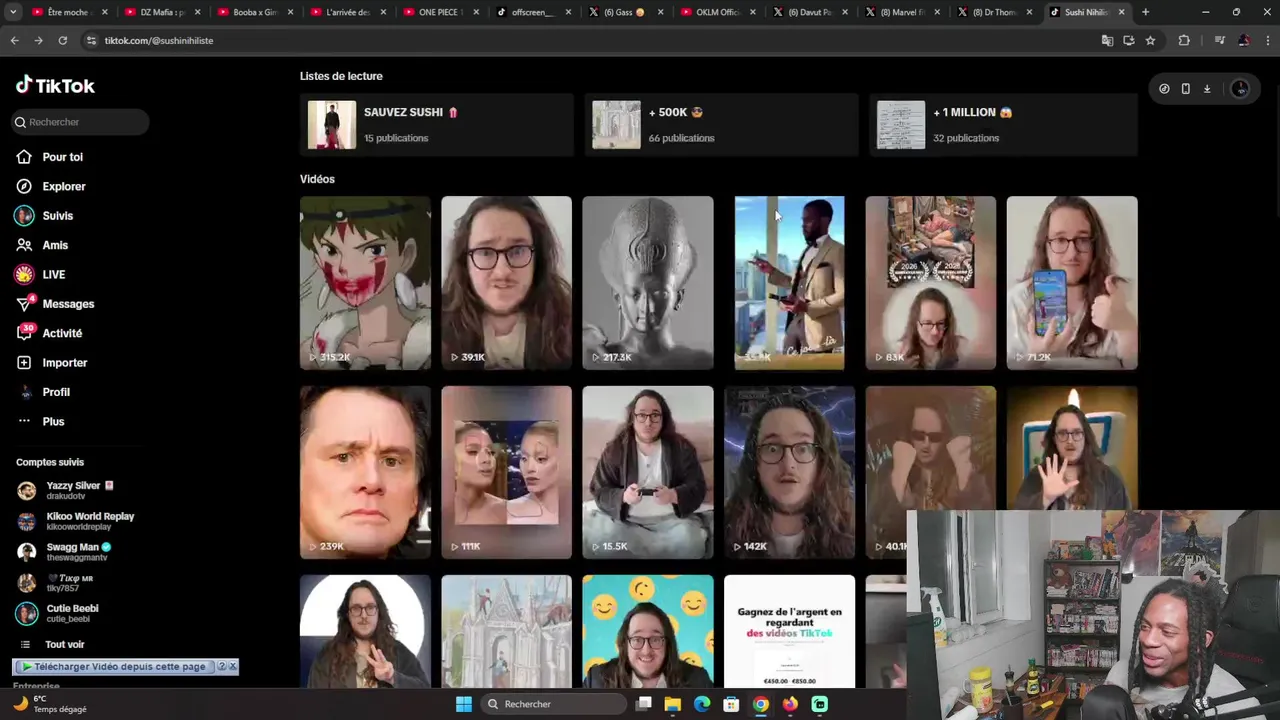
Task: Focus the Rechercher search field in TikTok
Action: 80,122
